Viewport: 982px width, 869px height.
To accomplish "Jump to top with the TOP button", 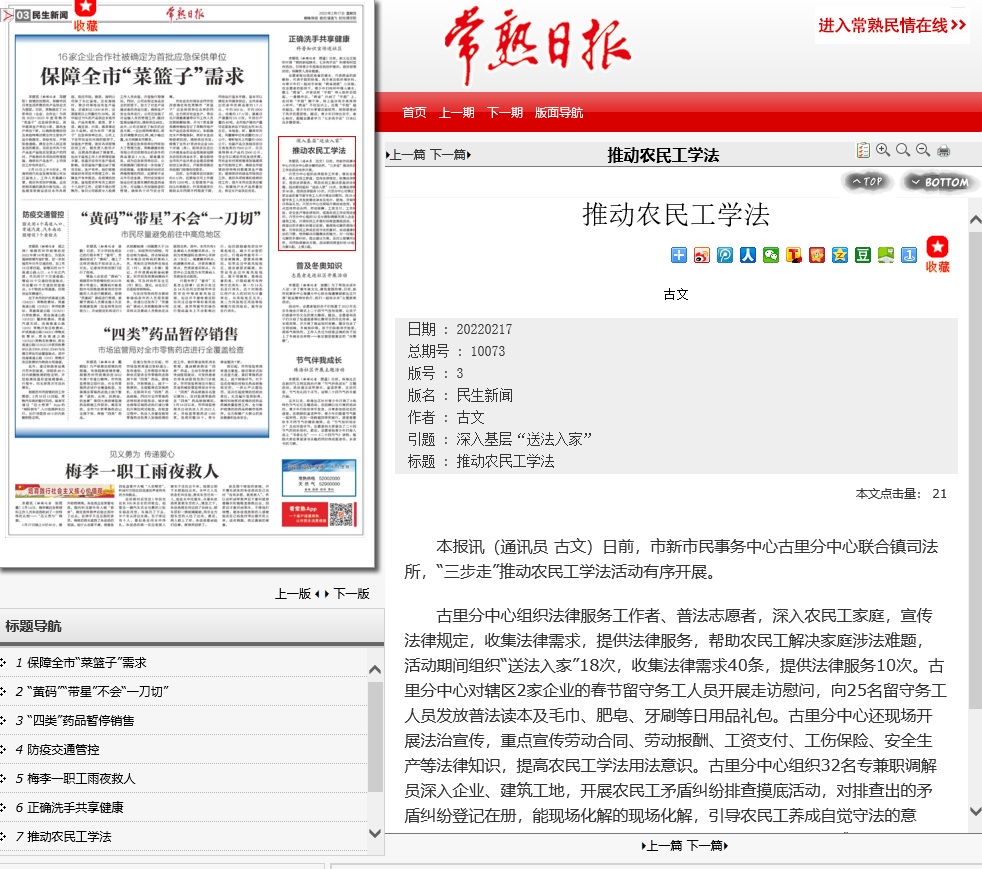I will pos(867,182).
